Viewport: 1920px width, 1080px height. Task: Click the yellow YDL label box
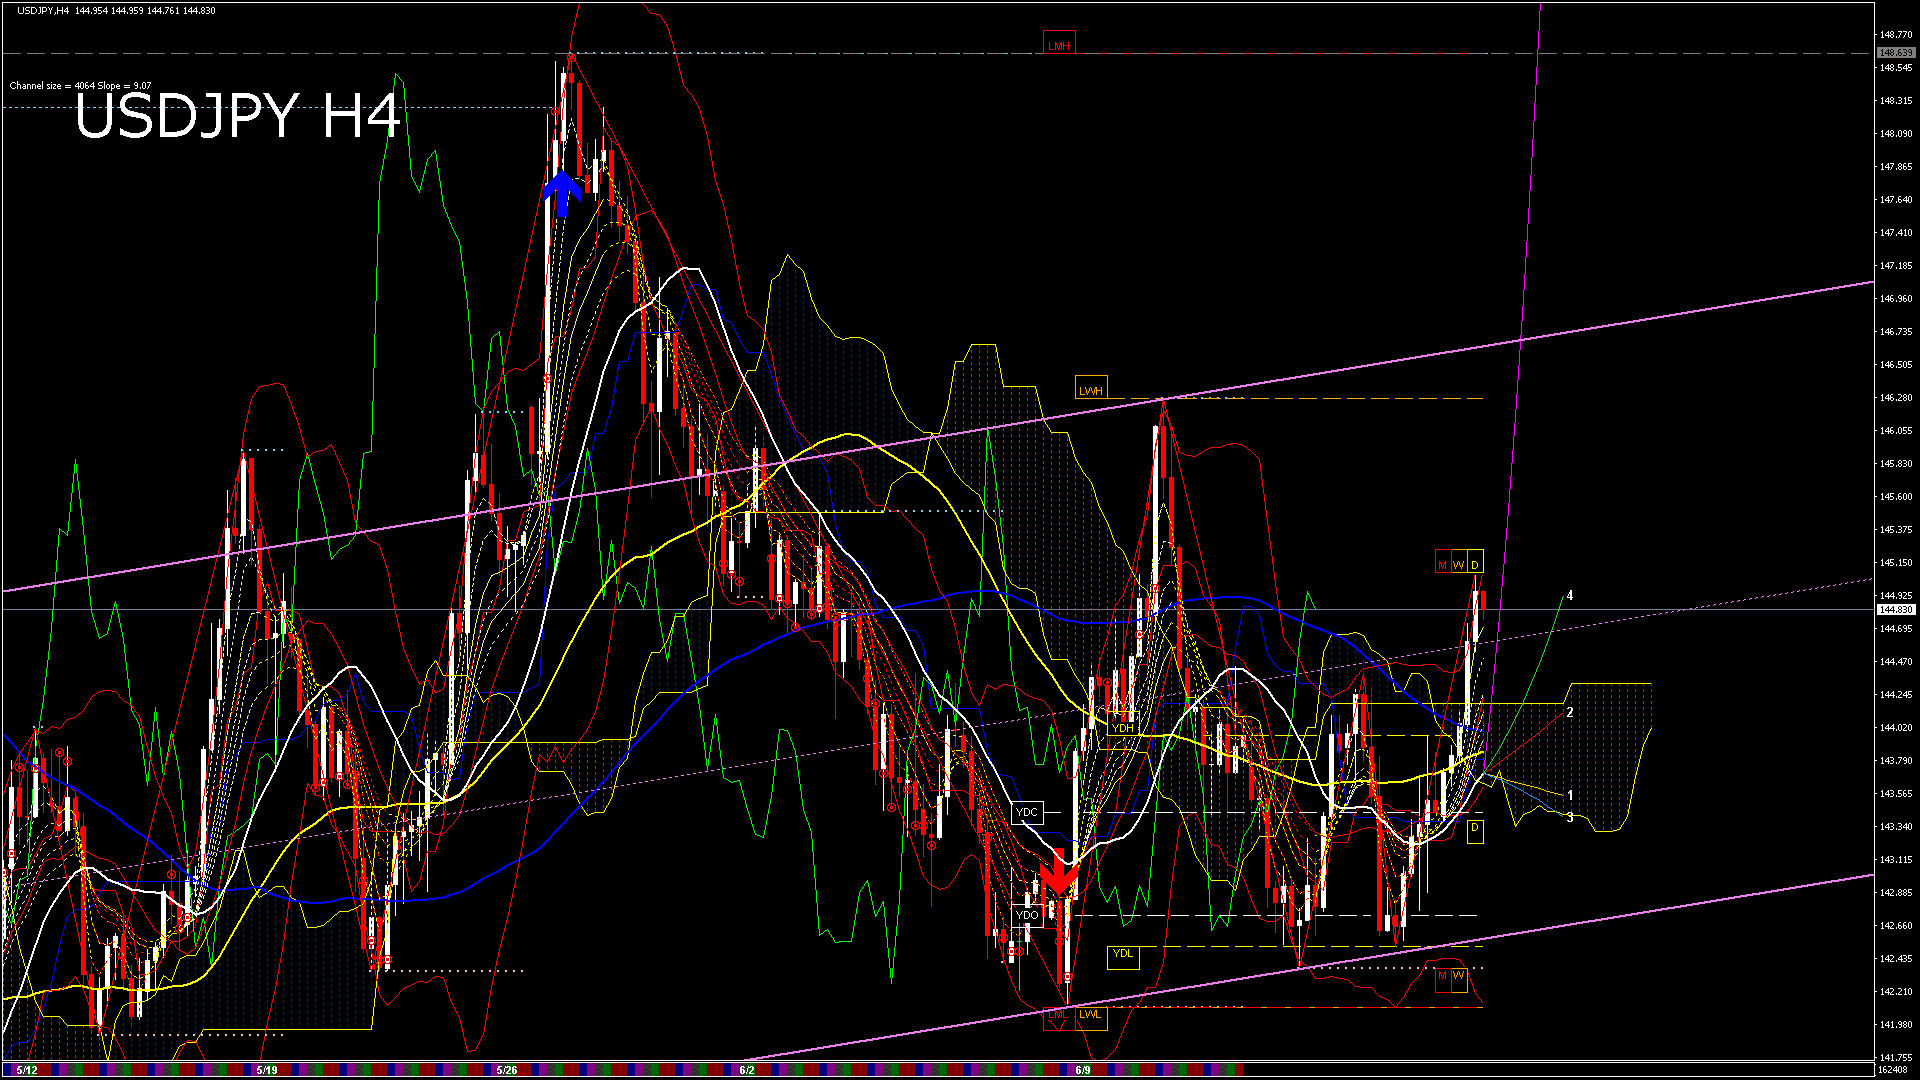1123,954
